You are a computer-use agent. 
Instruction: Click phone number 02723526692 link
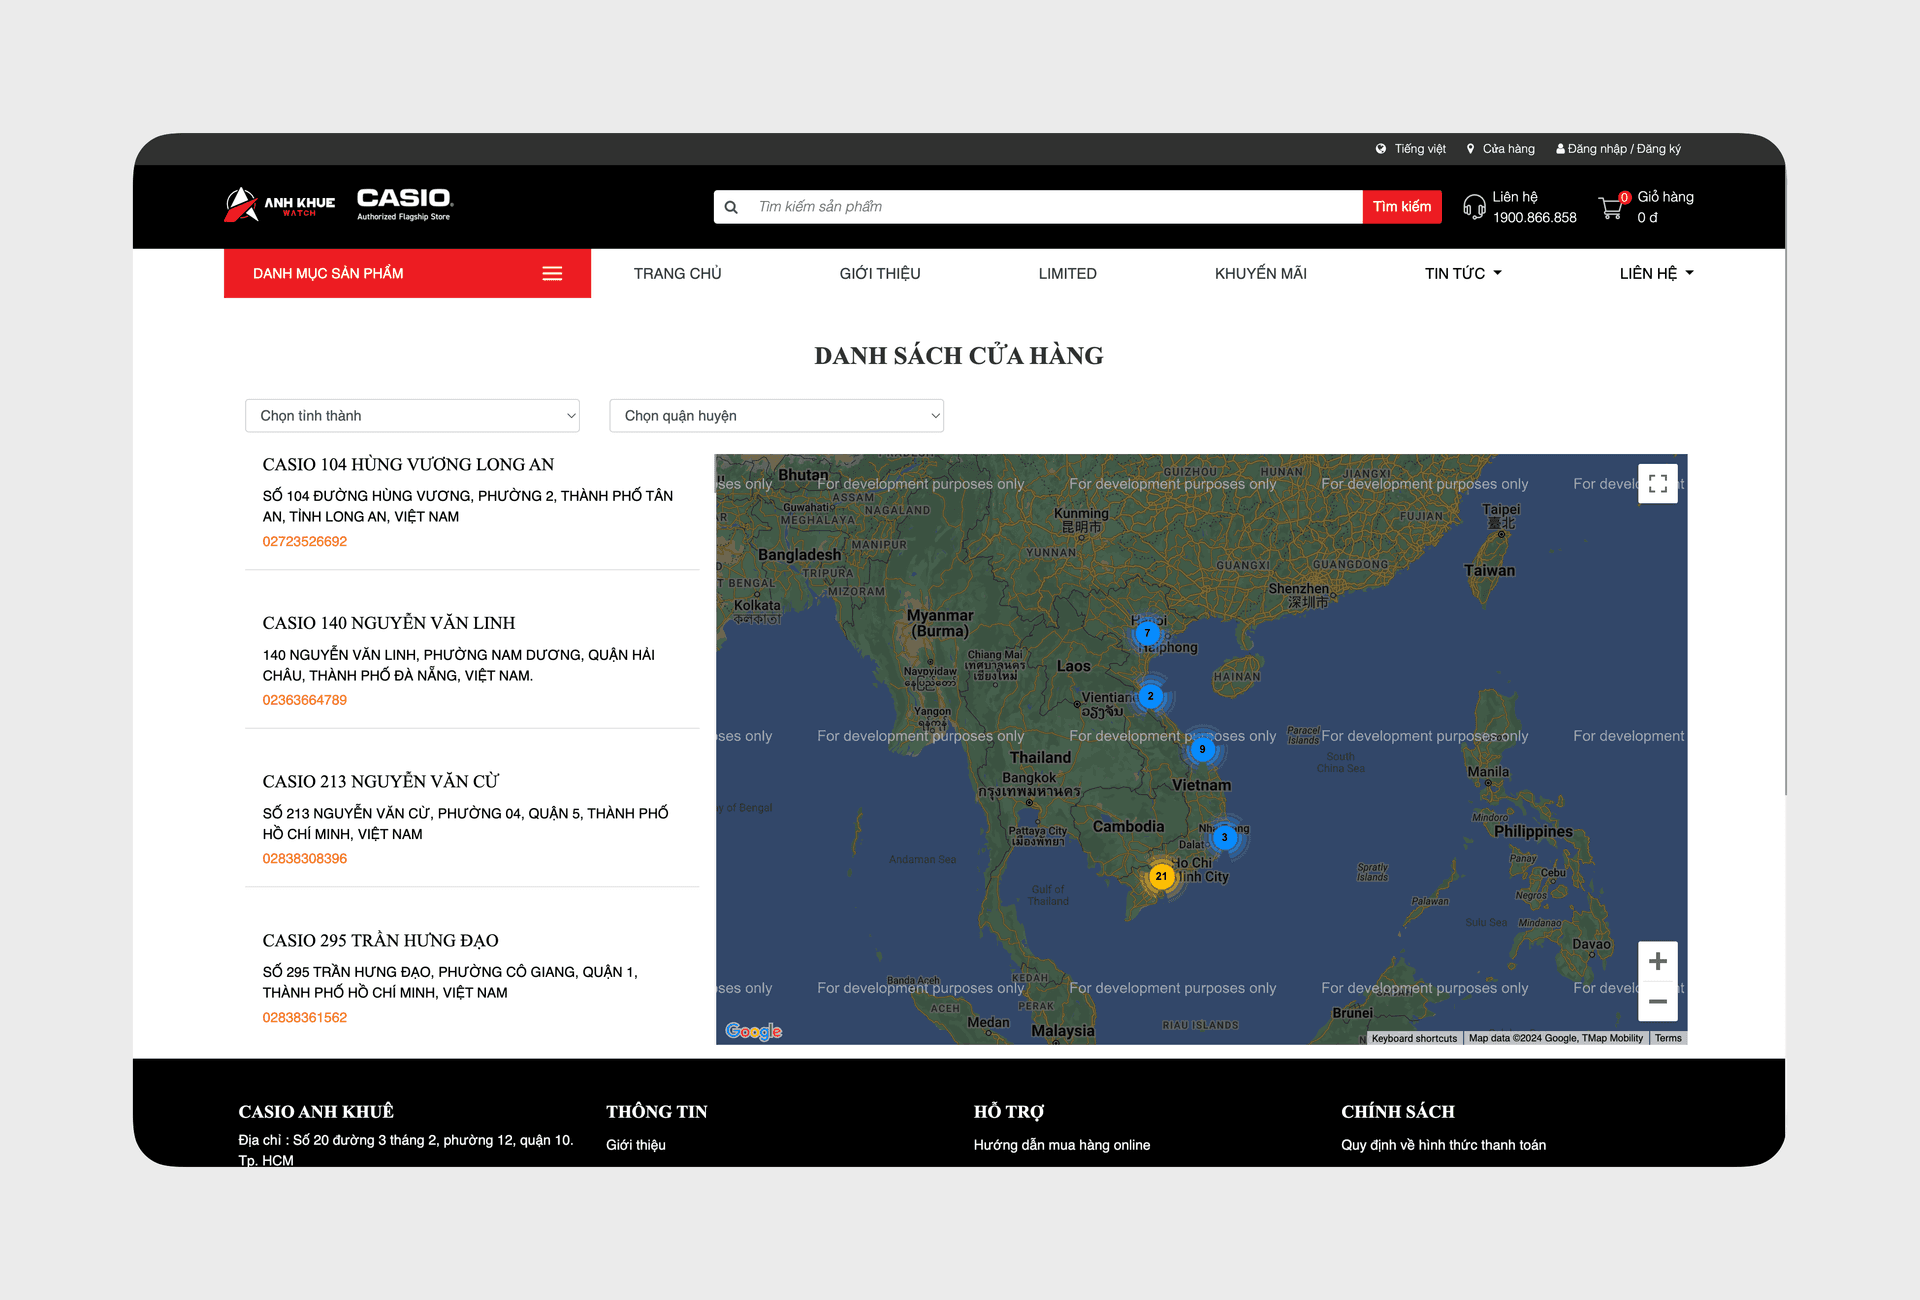[304, 542]
